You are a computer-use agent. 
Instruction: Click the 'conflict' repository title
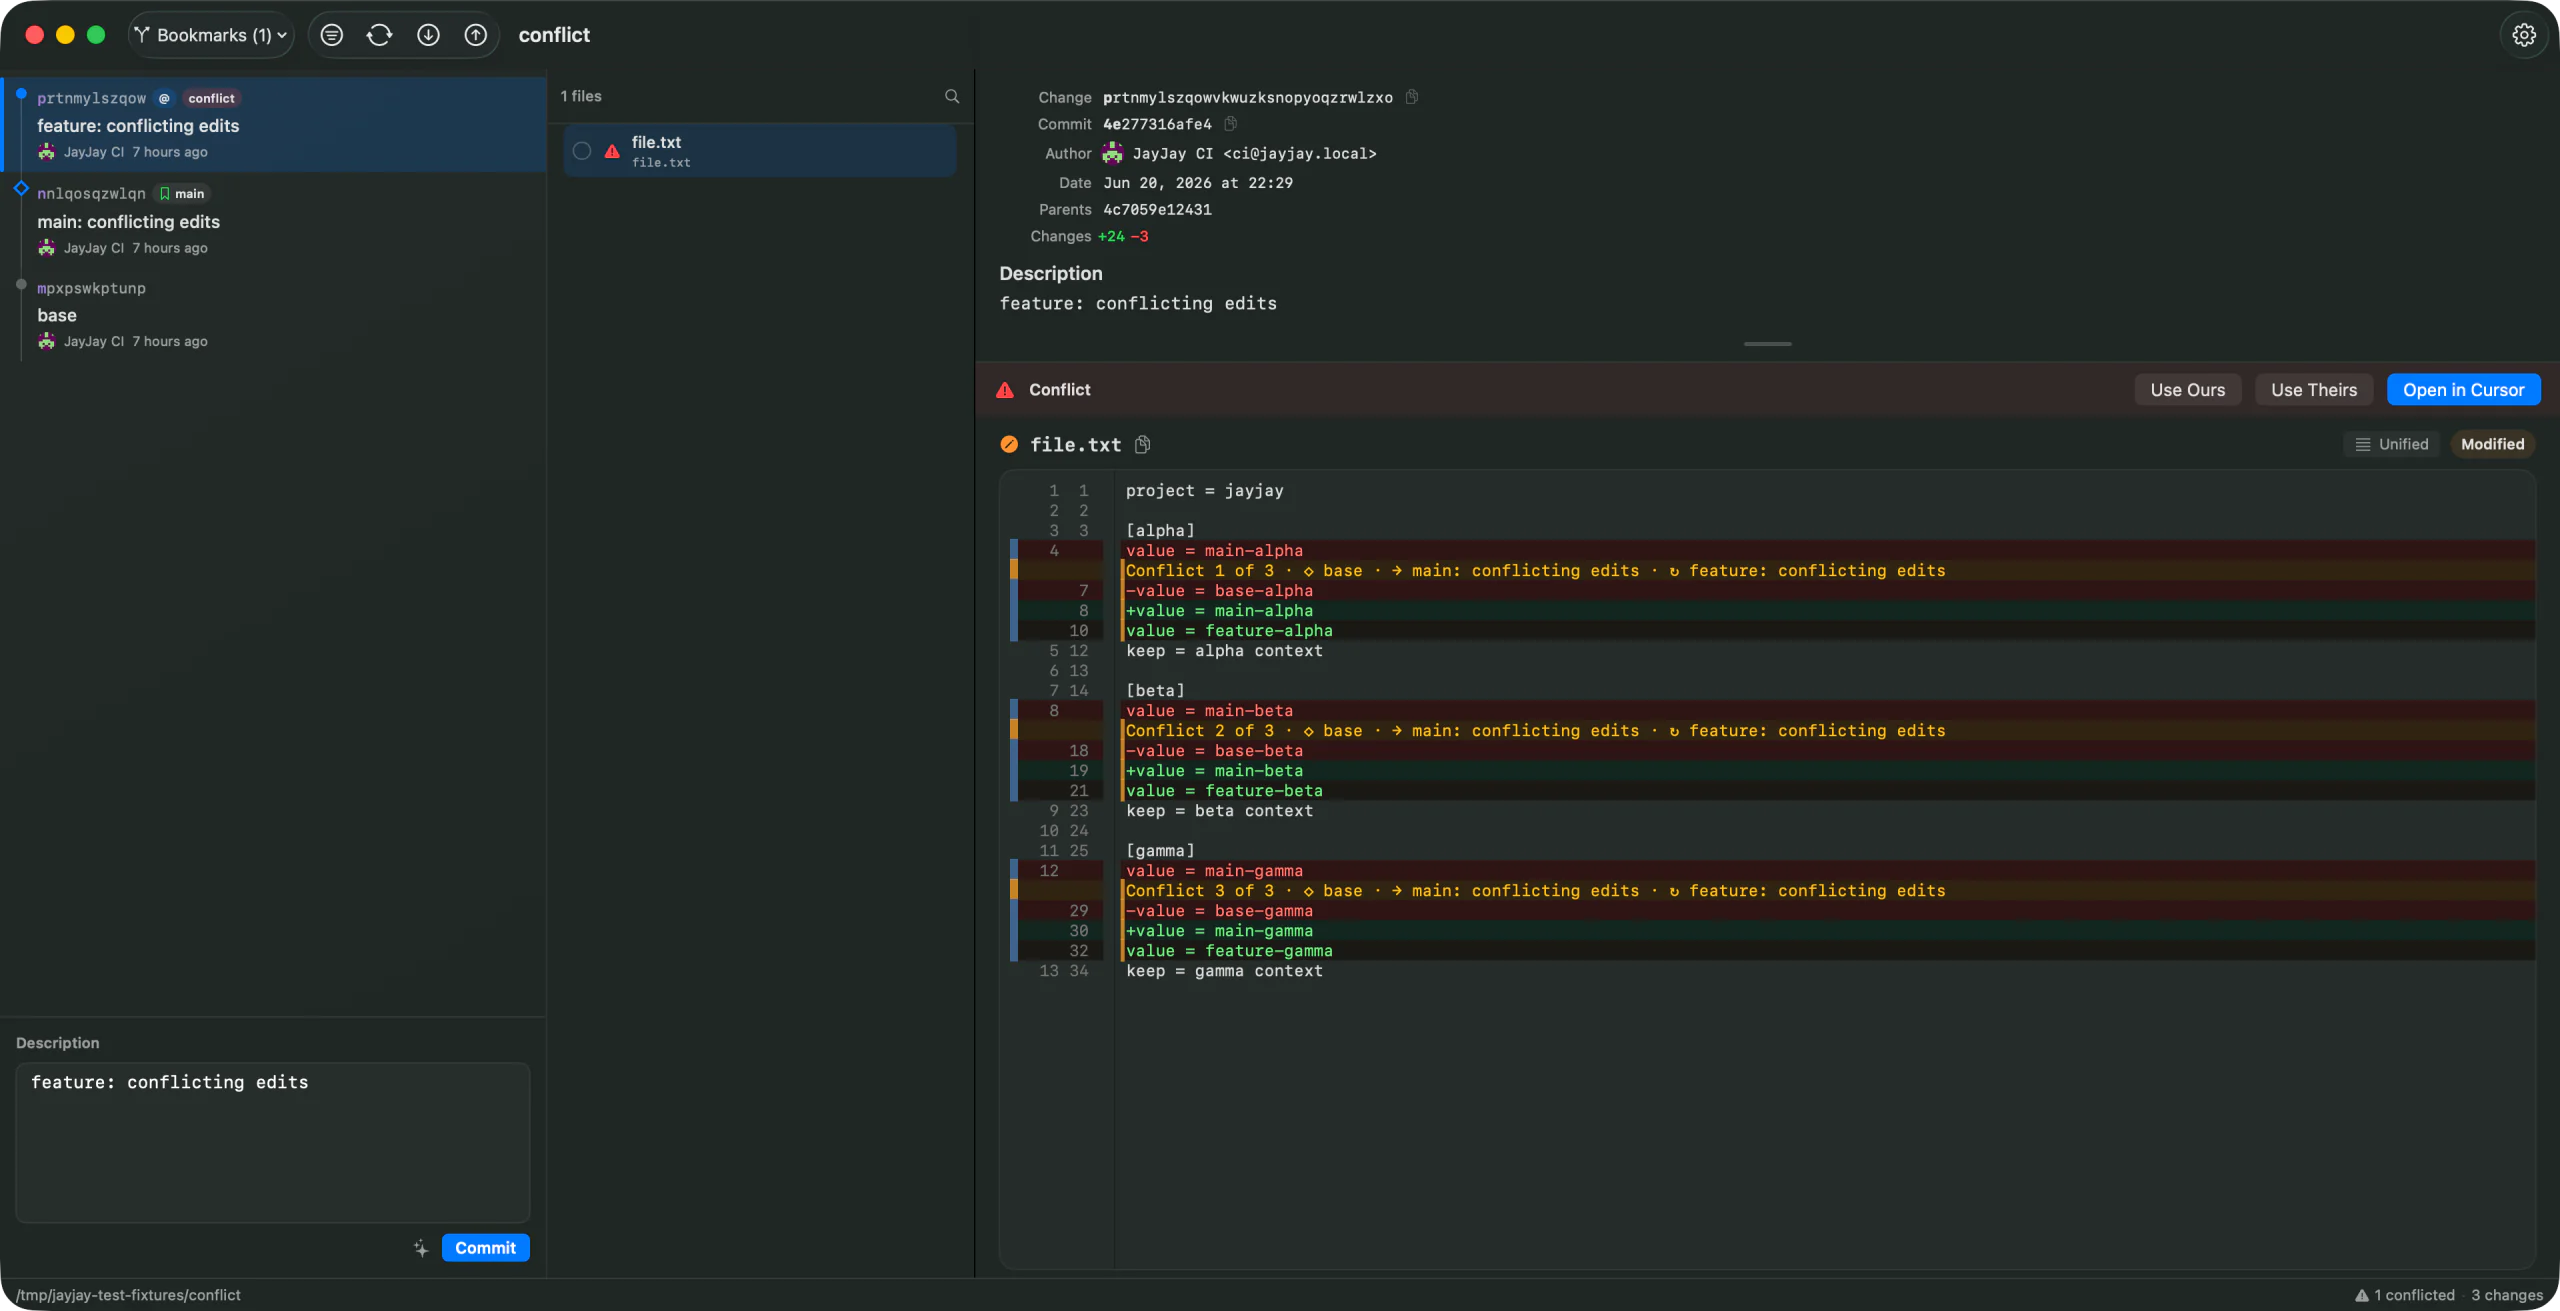554,35
